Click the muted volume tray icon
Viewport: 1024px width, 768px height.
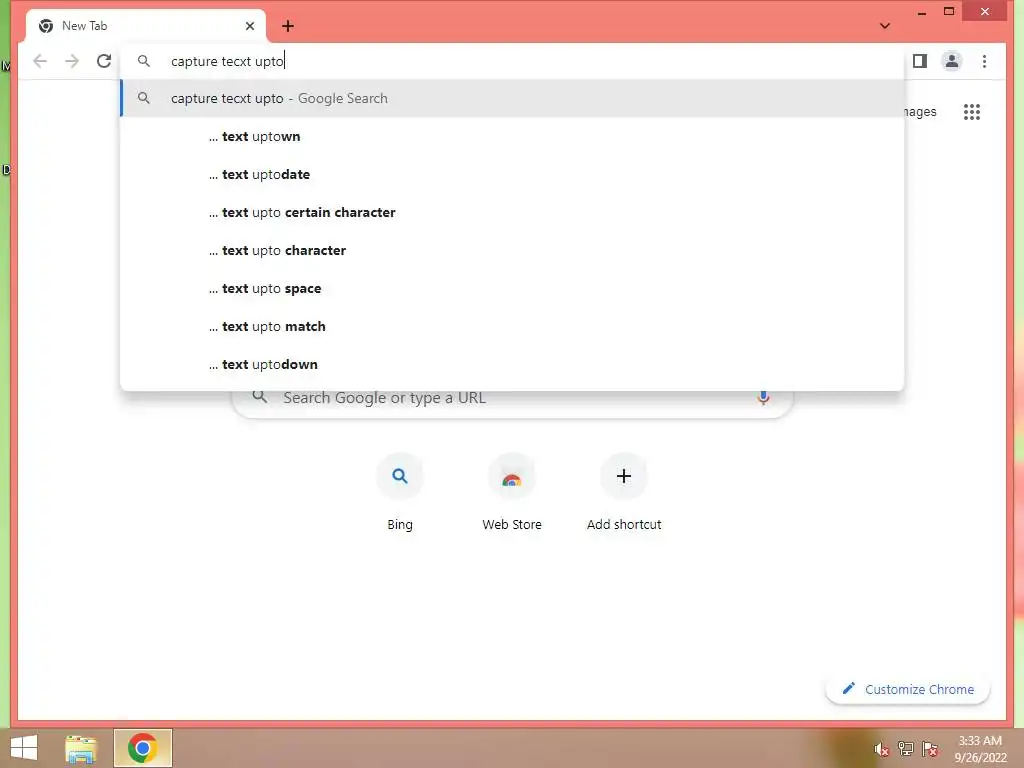881,749
